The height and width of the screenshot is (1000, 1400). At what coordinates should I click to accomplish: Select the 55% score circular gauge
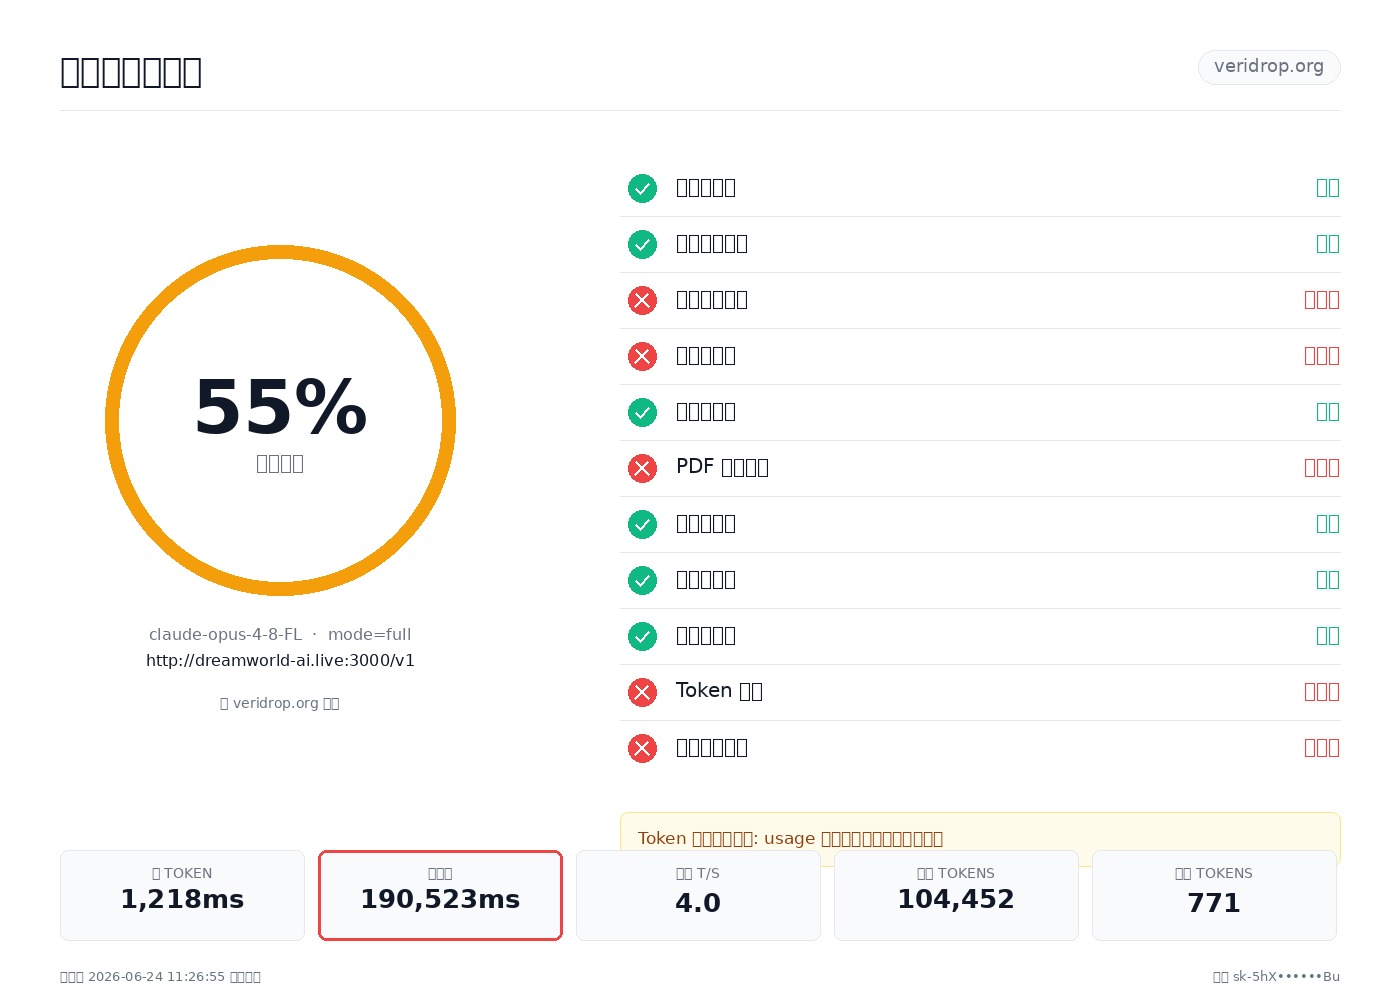click(280, 420)
